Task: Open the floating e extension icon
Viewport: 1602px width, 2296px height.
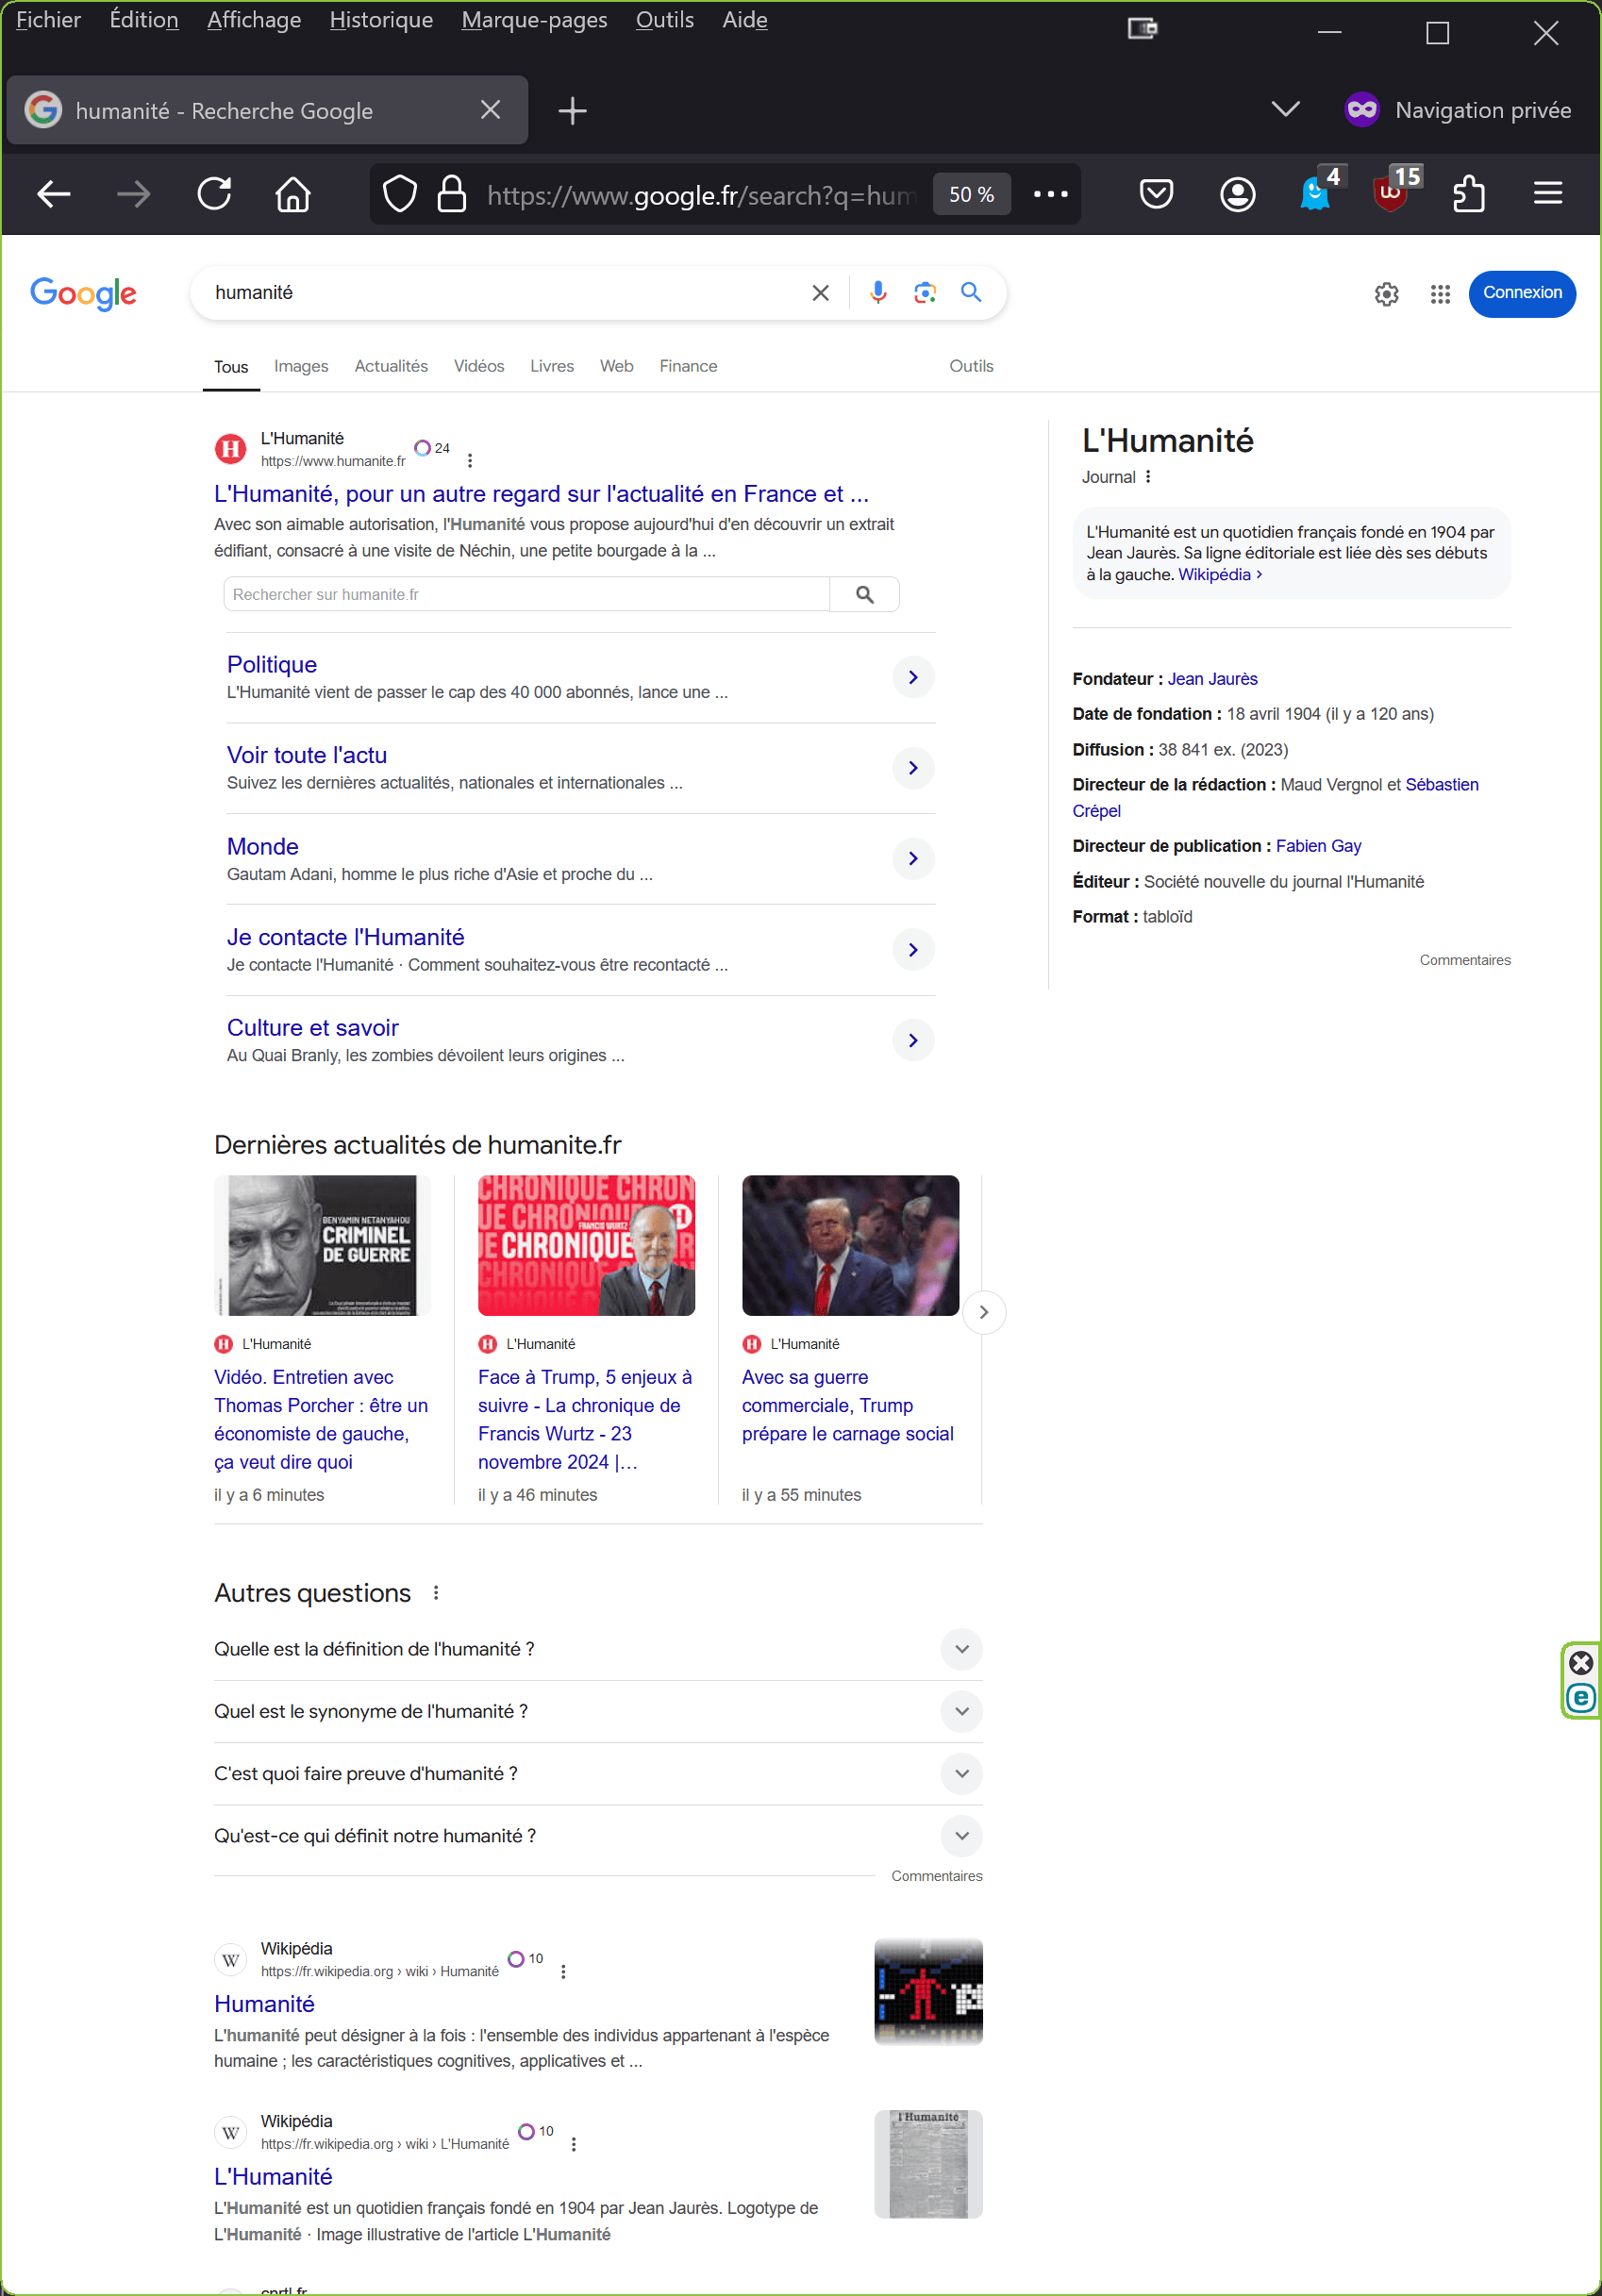Action: tap(1581, 1697)
